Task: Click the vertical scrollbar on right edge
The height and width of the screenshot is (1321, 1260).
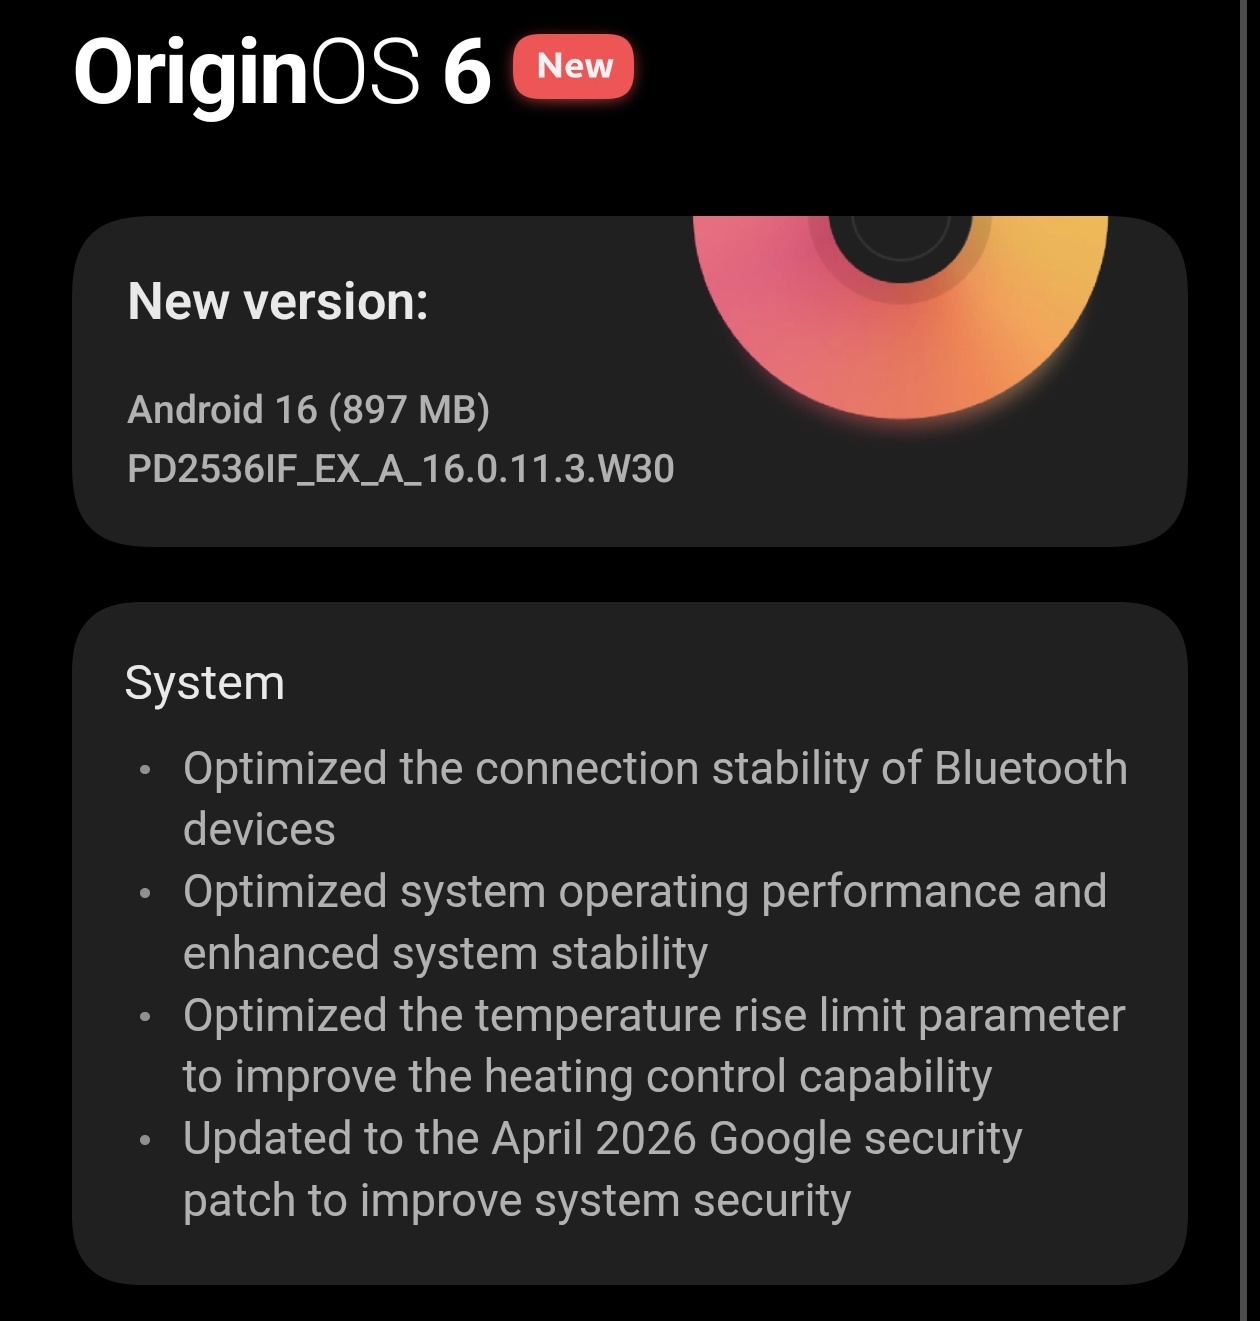Action: pyautogui.click(x=1242, y=660)
